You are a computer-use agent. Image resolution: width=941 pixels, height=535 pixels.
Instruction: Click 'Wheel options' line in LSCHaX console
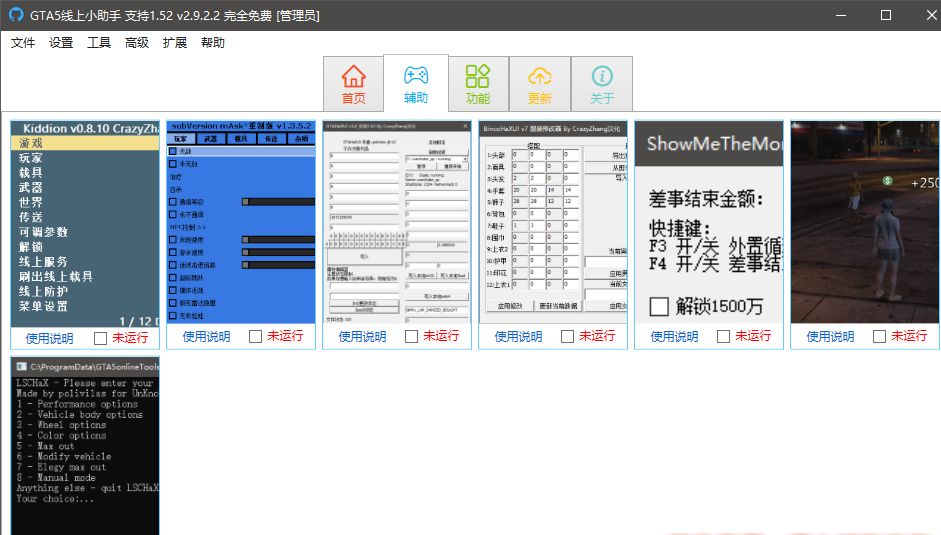(62, 425)
